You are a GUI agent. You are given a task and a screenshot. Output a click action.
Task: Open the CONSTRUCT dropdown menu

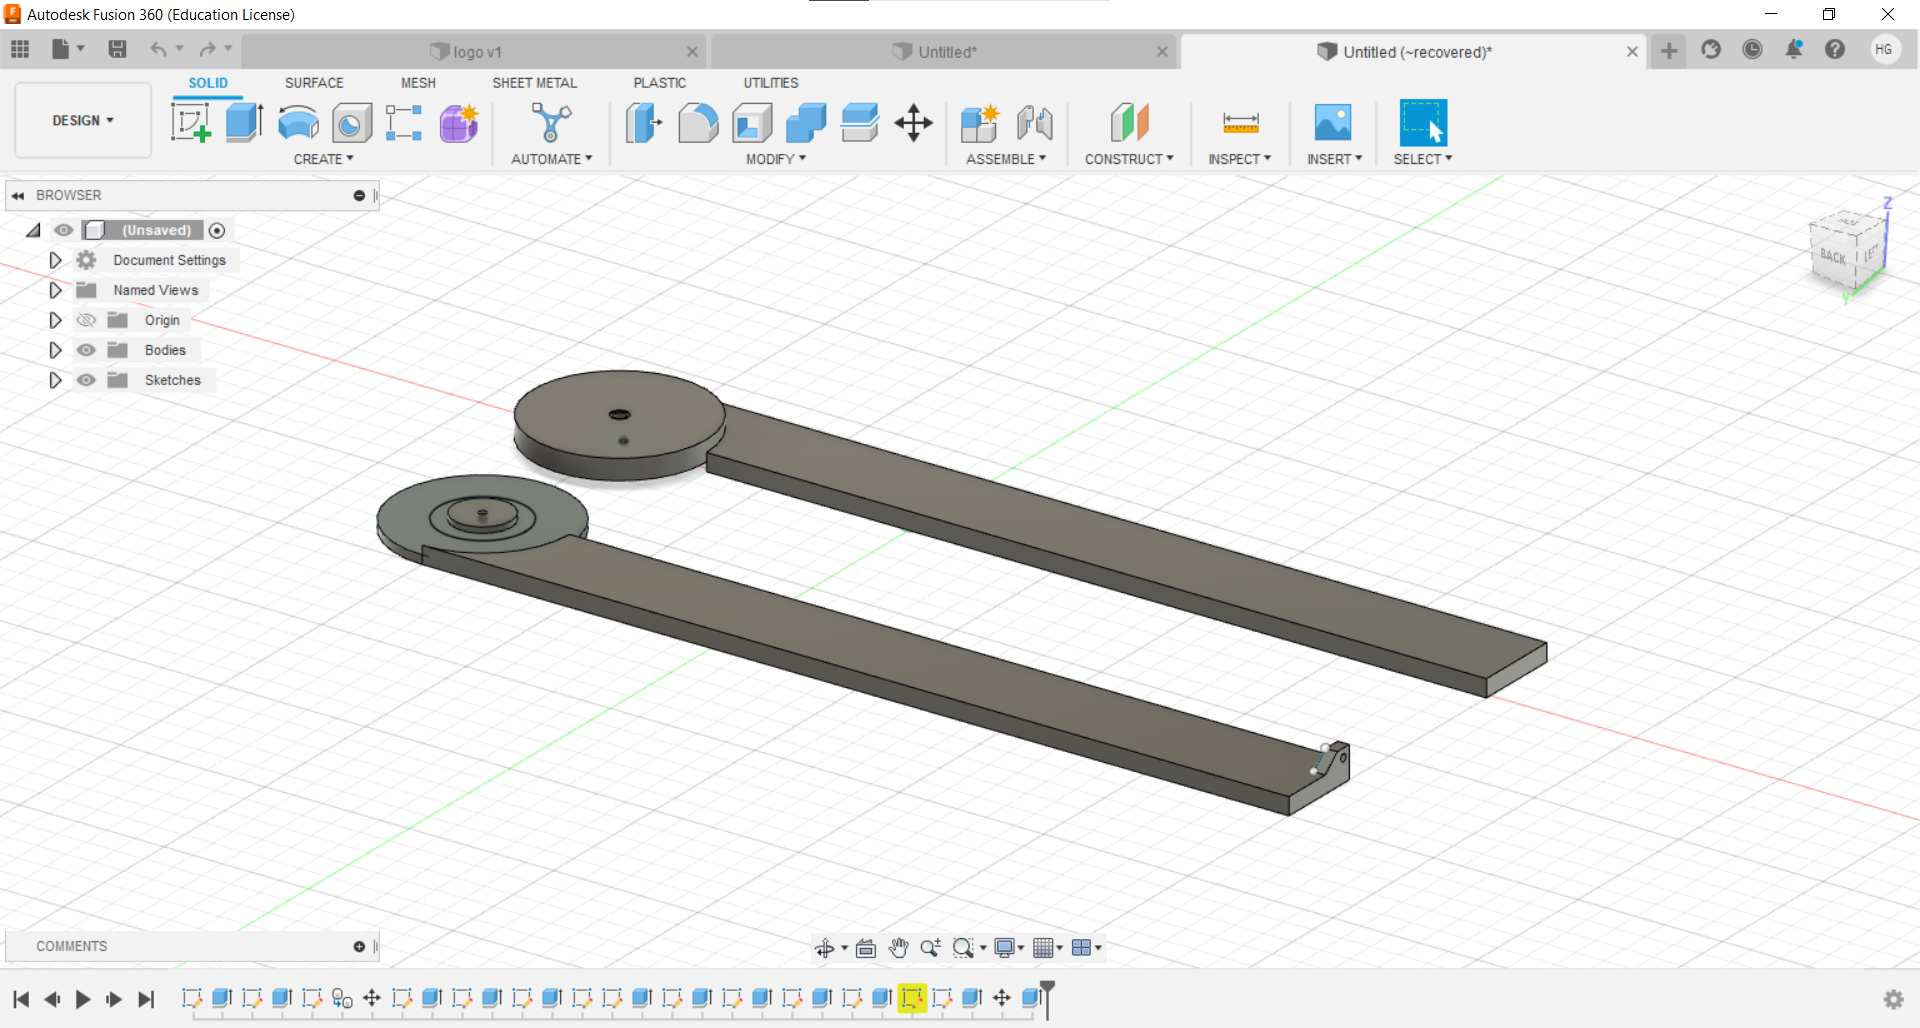(1129, 159)
